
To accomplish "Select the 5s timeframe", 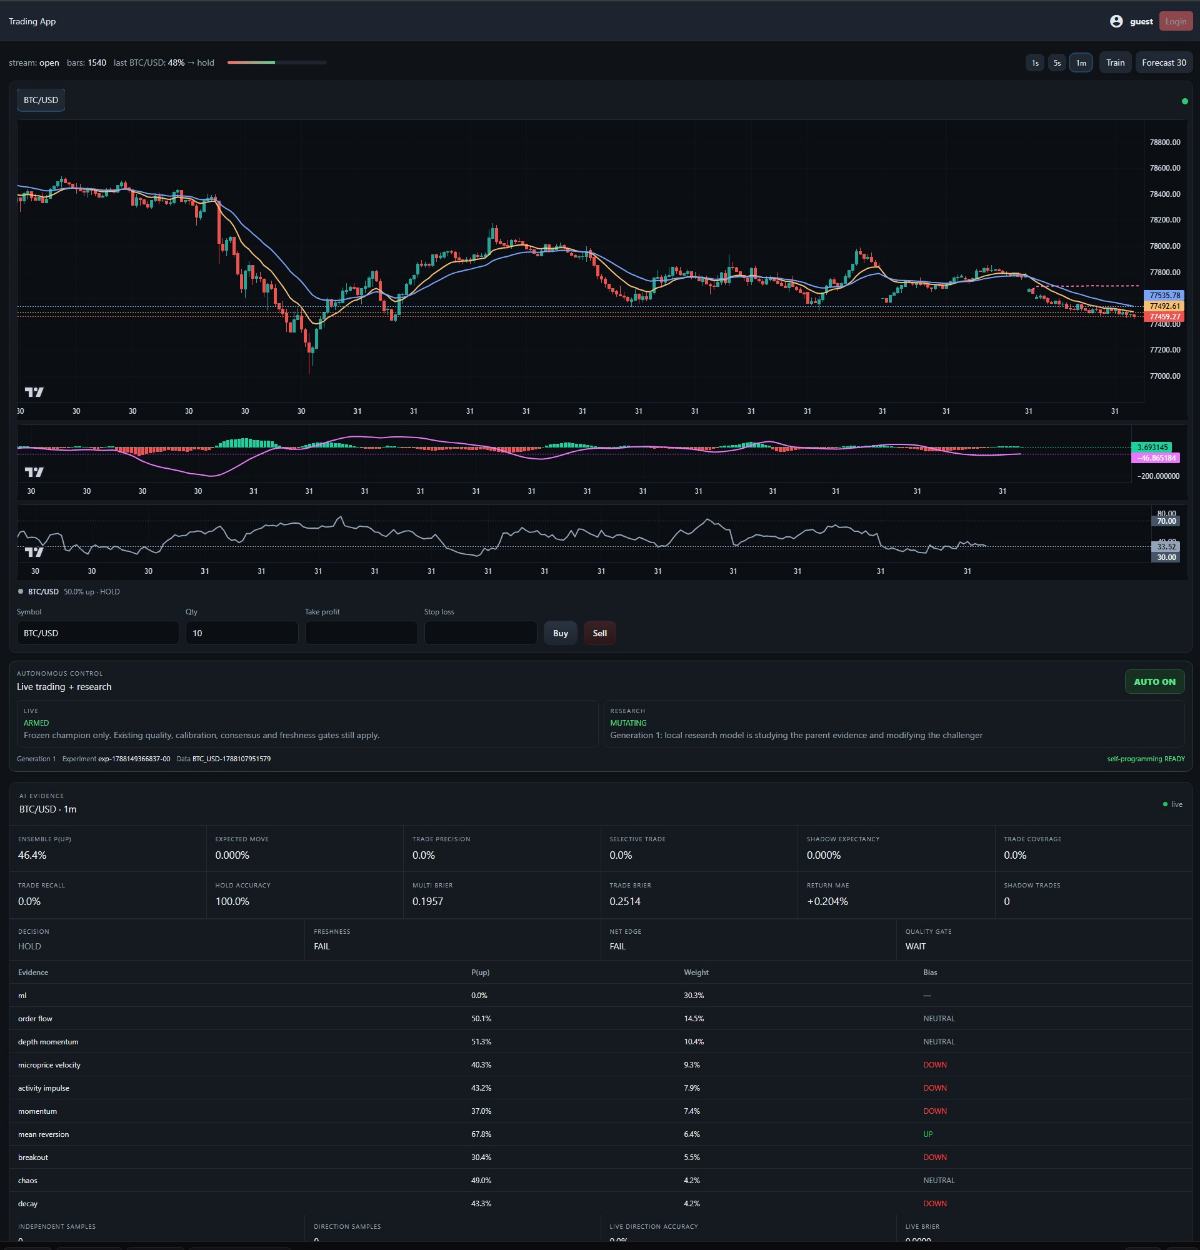I will 1057,63.
